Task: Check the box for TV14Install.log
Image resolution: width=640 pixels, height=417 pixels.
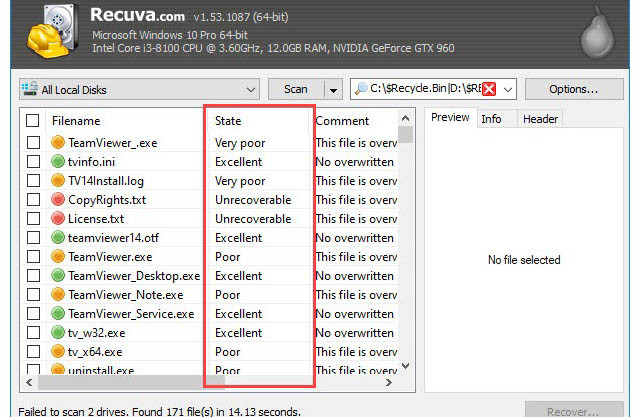Action: 33,180
